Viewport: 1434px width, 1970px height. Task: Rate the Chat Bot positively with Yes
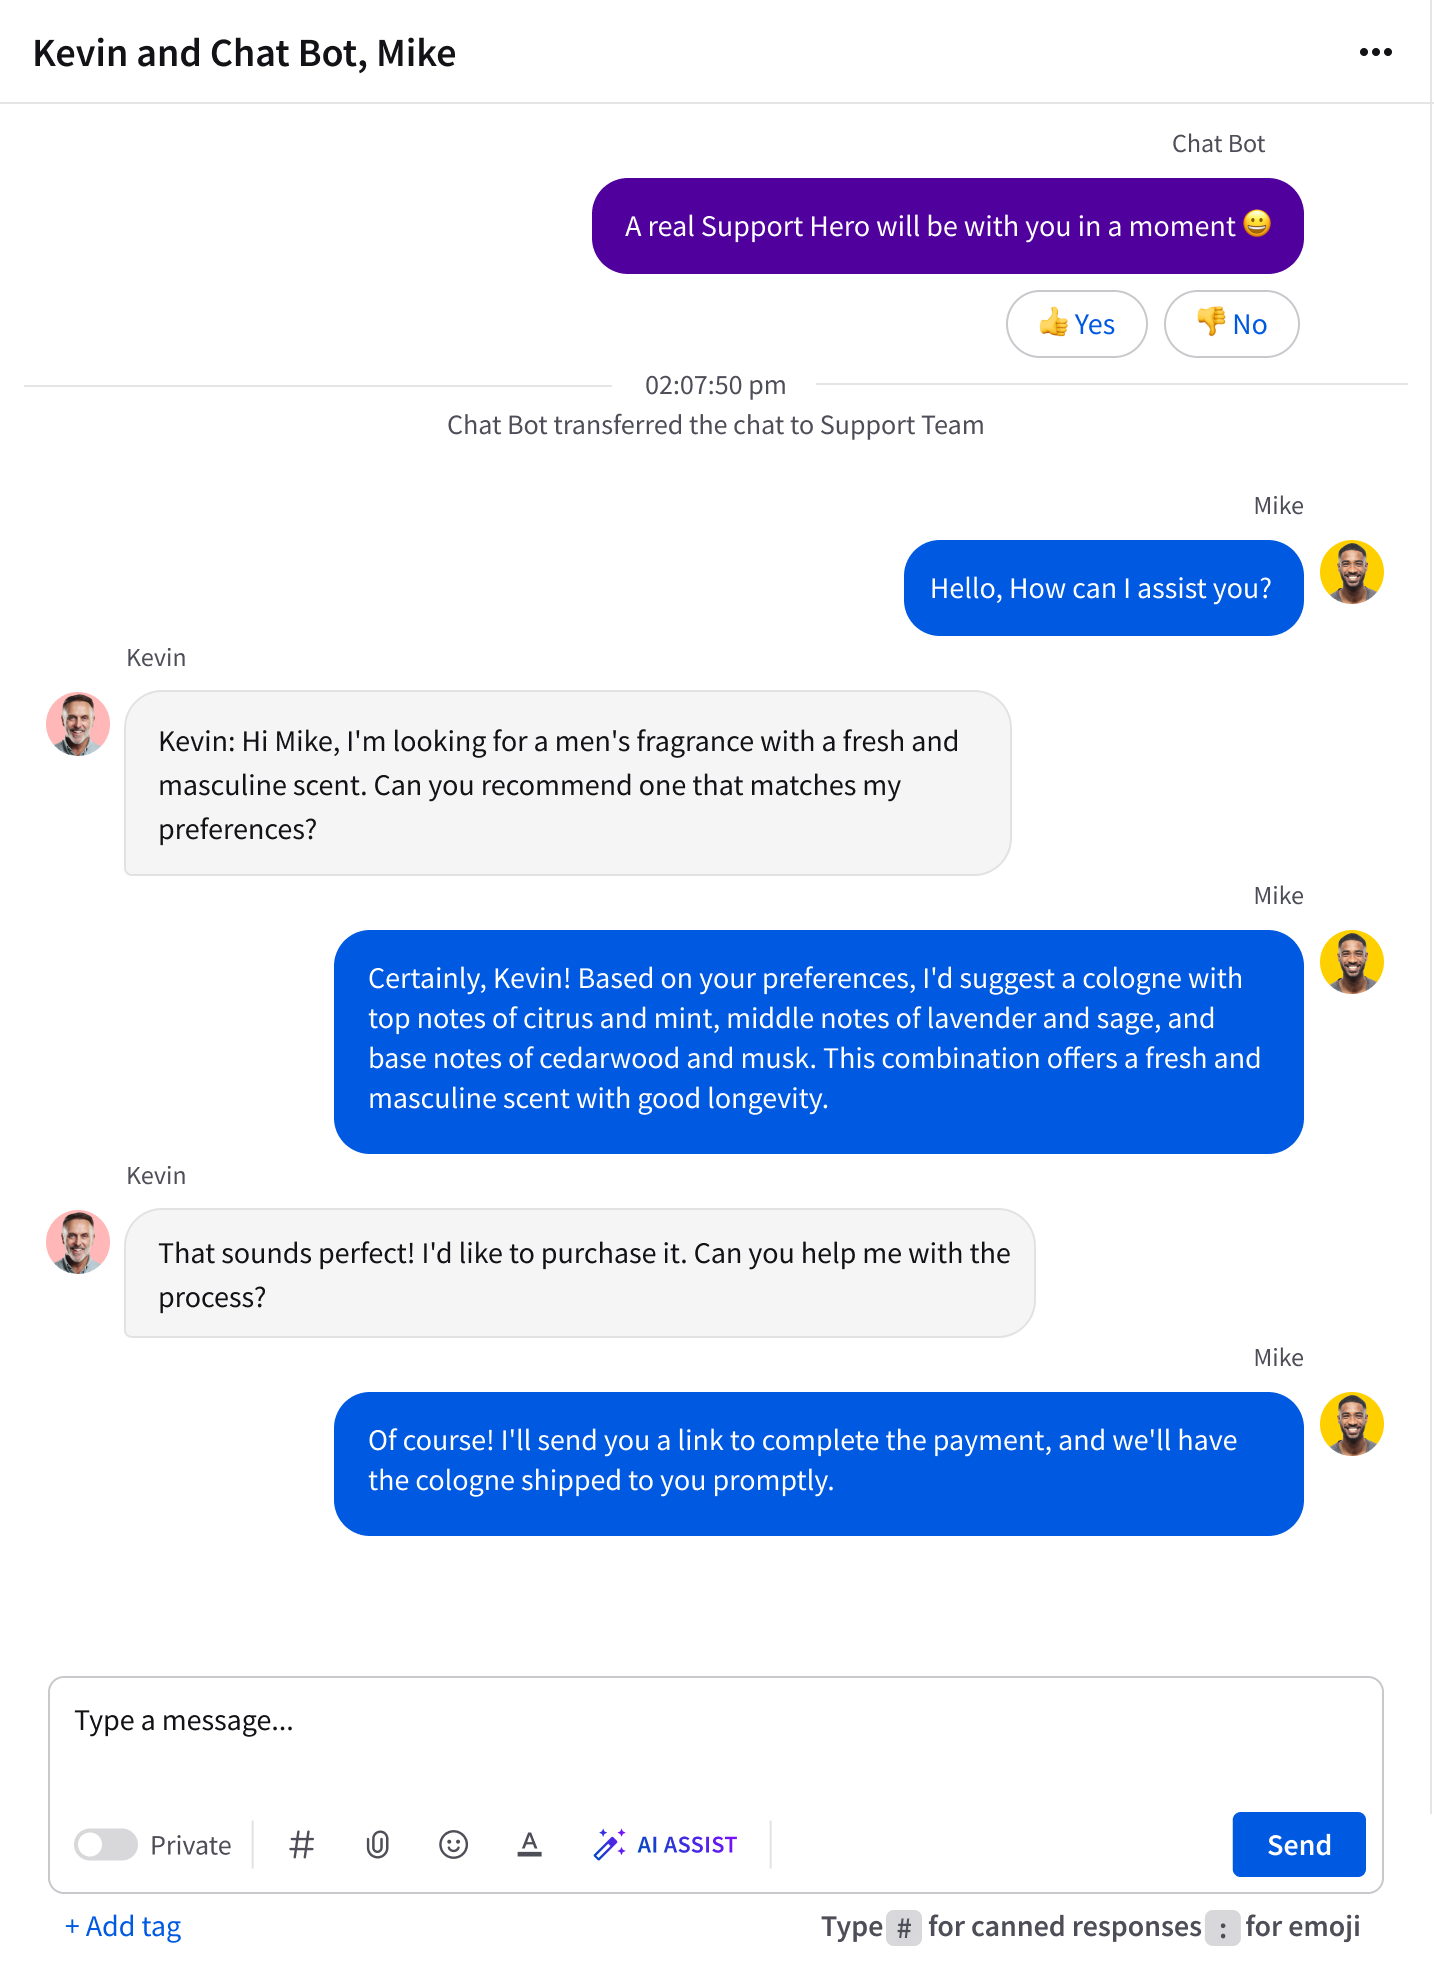1076,323
